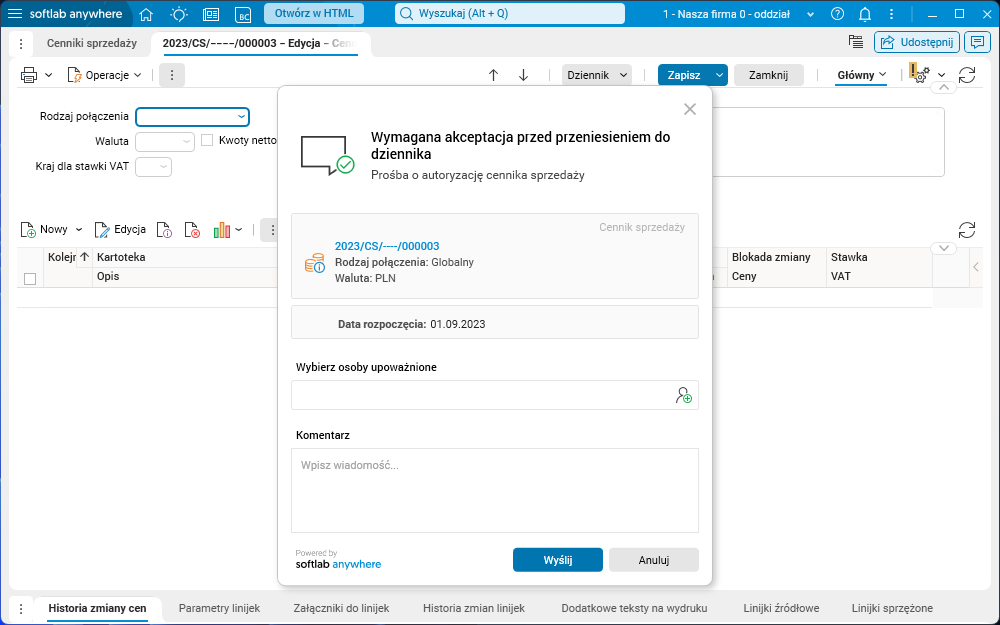The width and height of the screenshot is (1000, 625).
Task: Click the Wyślij button
Action: (x=557, y=560)
